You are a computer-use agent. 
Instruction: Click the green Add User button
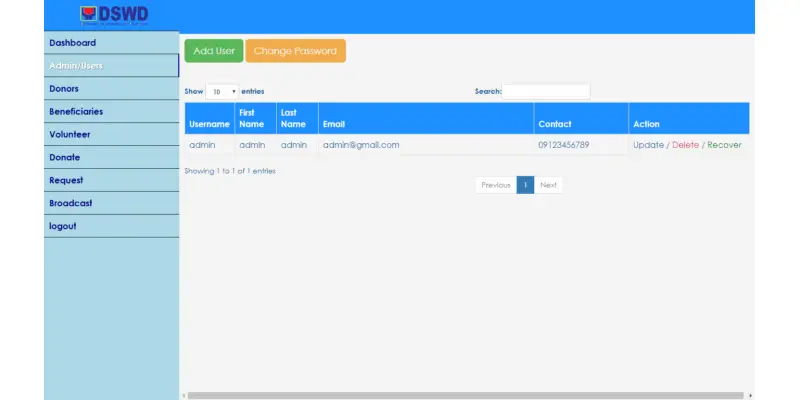(214, 51)
